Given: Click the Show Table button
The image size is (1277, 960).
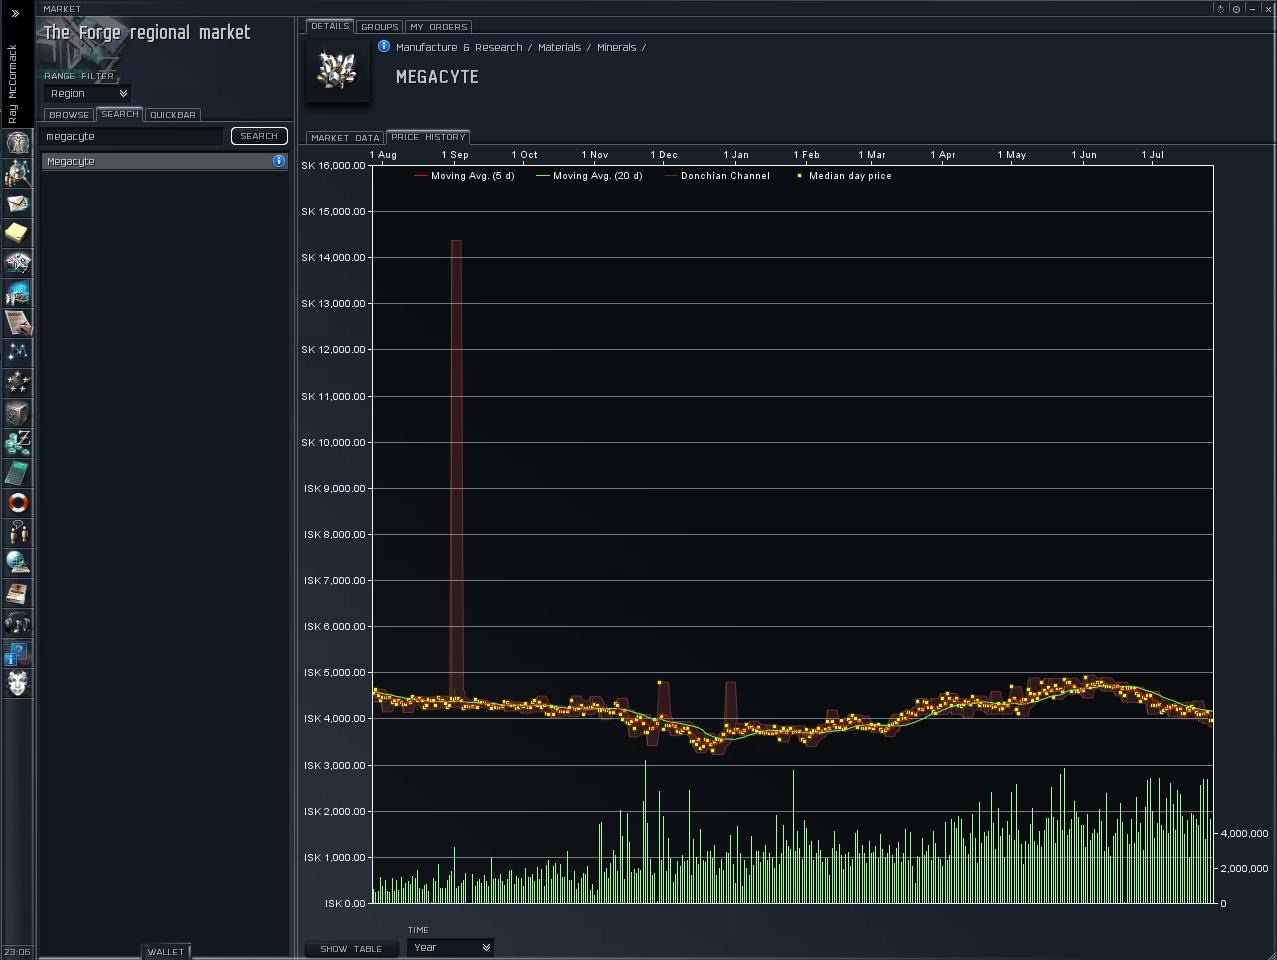Looking at the screenshot, I should 351,948.
